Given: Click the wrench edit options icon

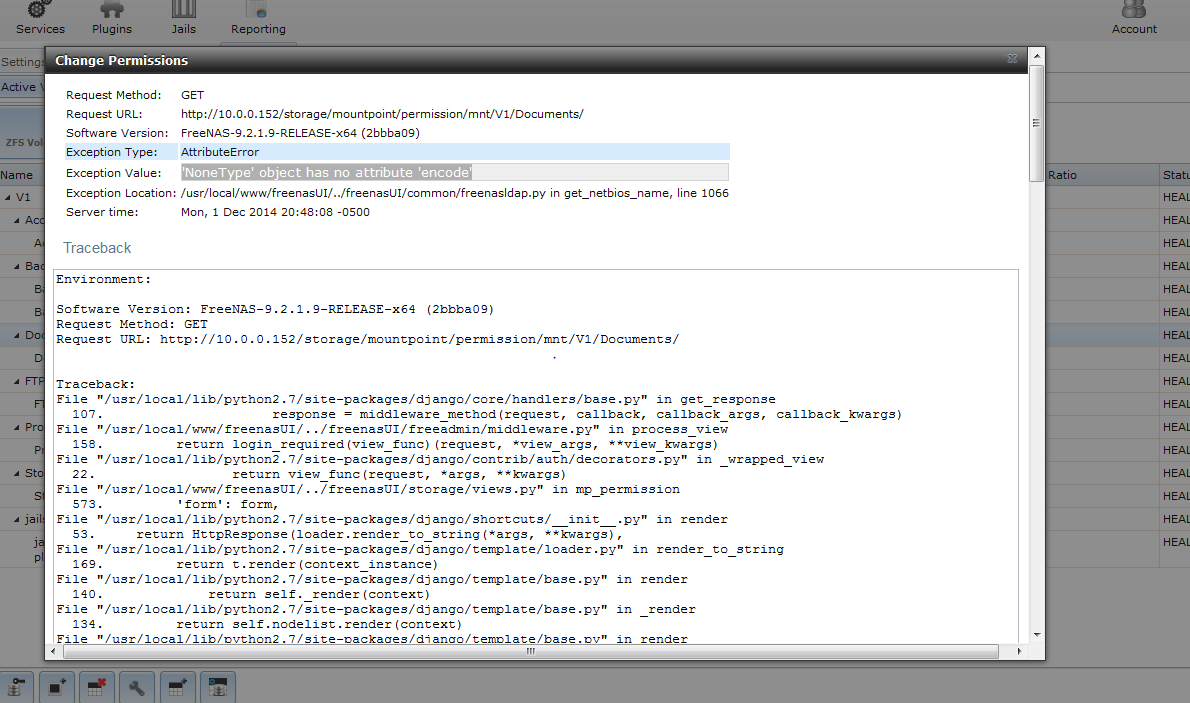Looking at the screenshot, I should click(137, 688).
